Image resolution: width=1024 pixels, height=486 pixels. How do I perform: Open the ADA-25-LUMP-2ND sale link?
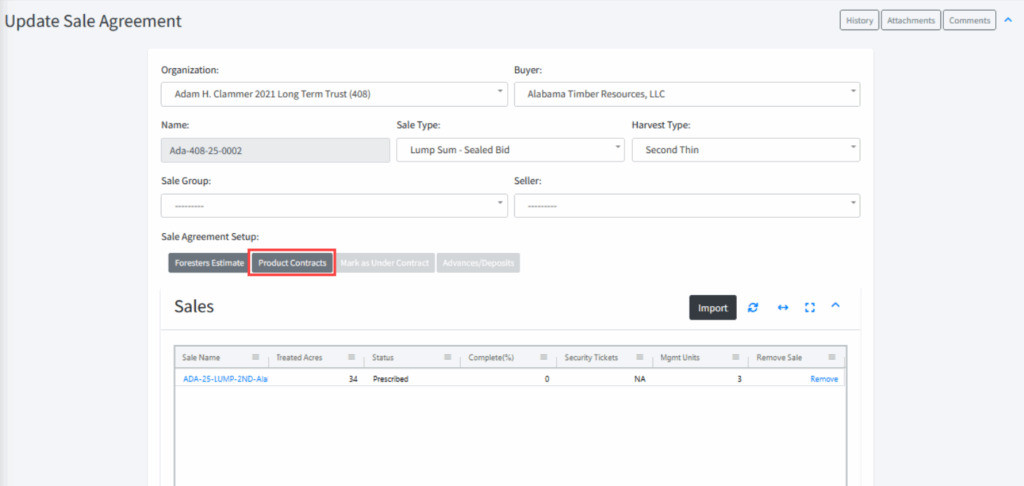pos(225,380)
